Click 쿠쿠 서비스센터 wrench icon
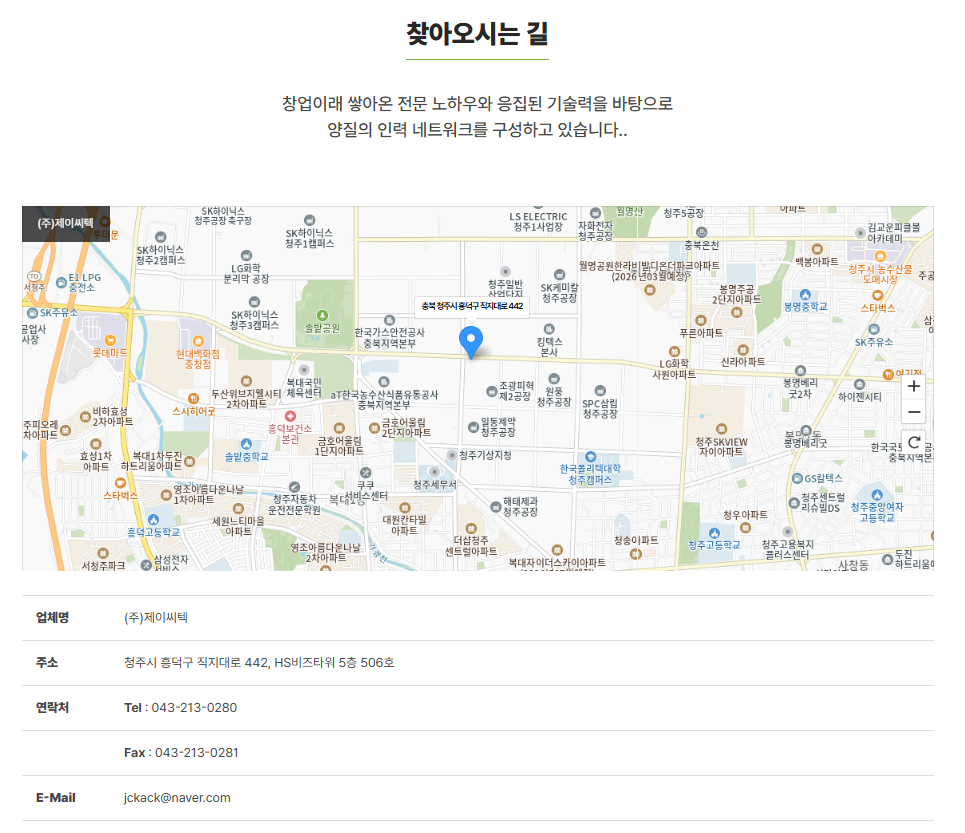Image resolution: width=965 pixels, height=833 pixels. tap(366, 472)
